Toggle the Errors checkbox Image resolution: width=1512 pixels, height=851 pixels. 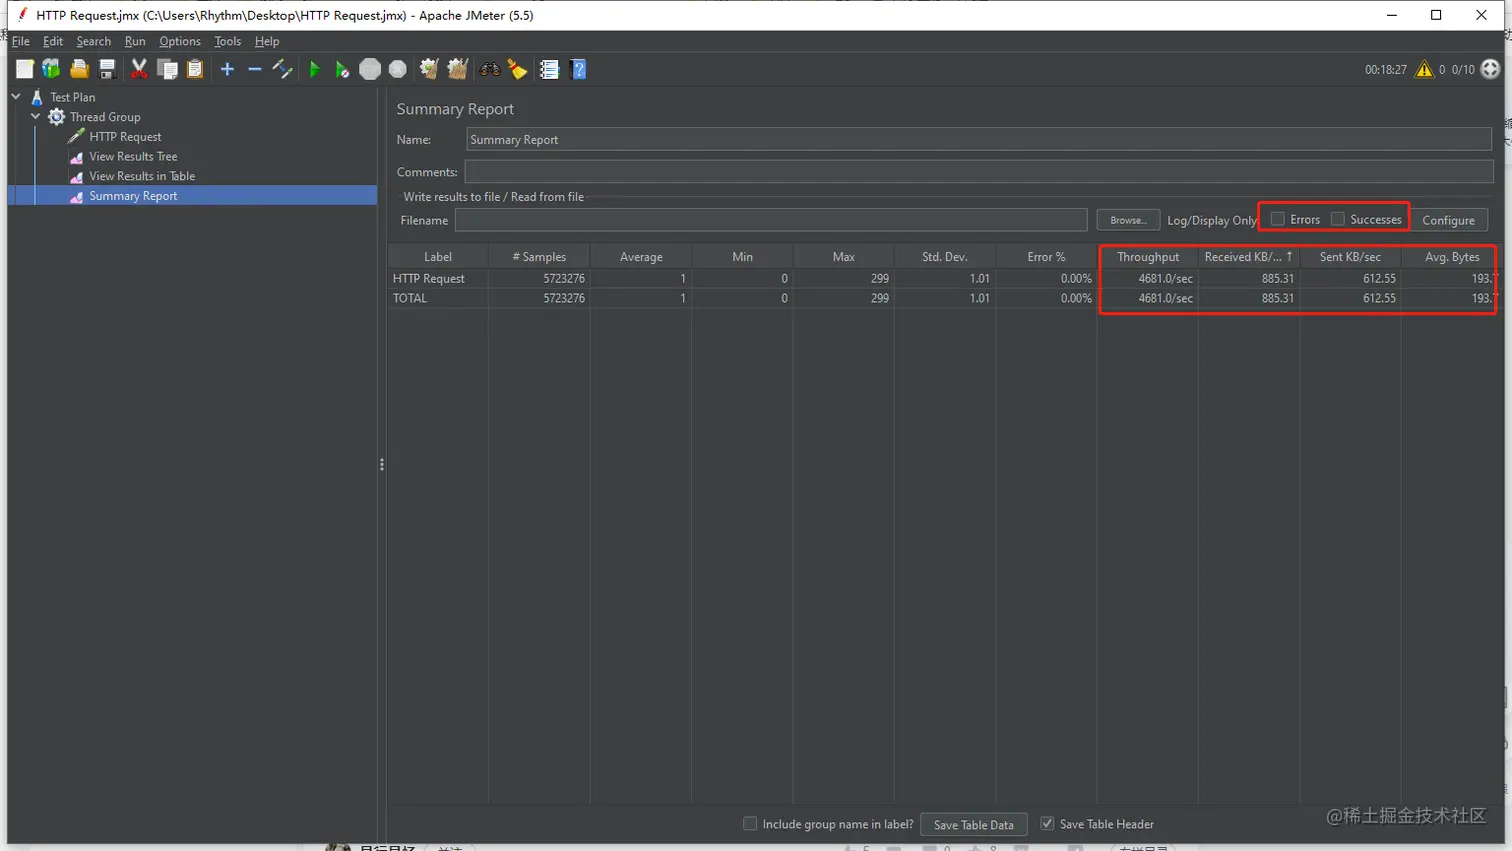click(1277, 219)
